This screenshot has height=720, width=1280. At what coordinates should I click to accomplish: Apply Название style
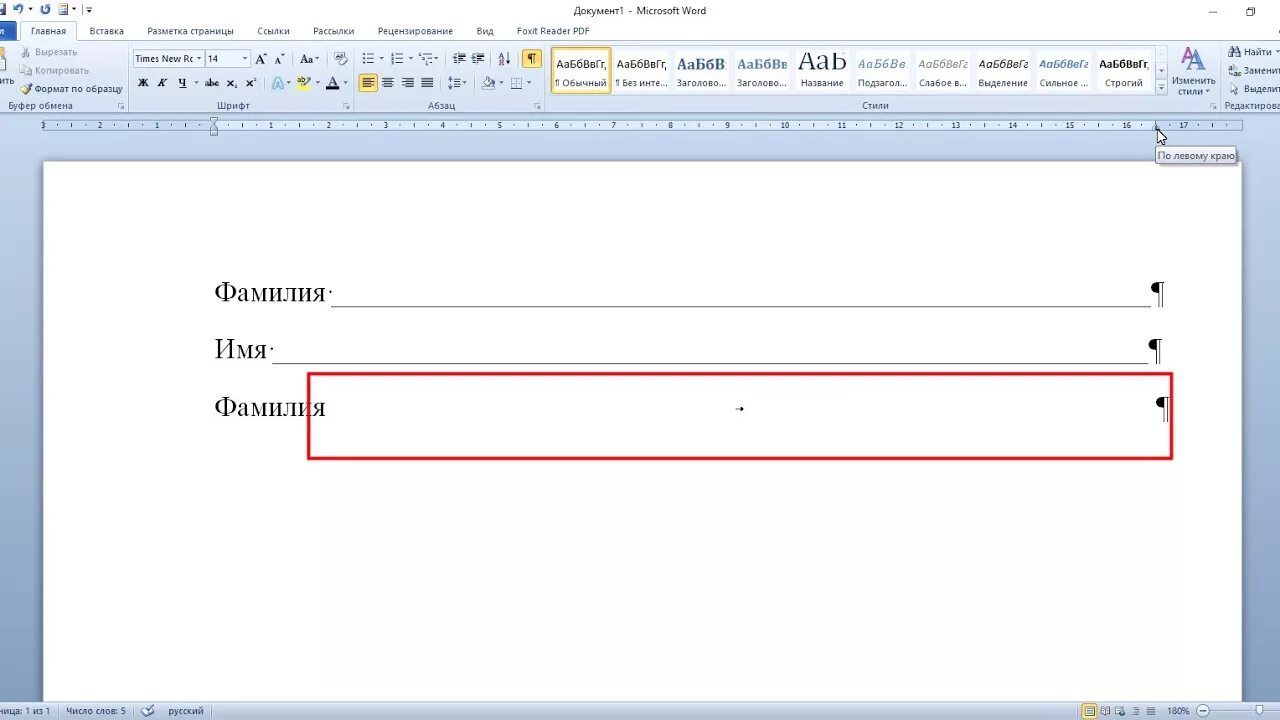pos(822,70)
